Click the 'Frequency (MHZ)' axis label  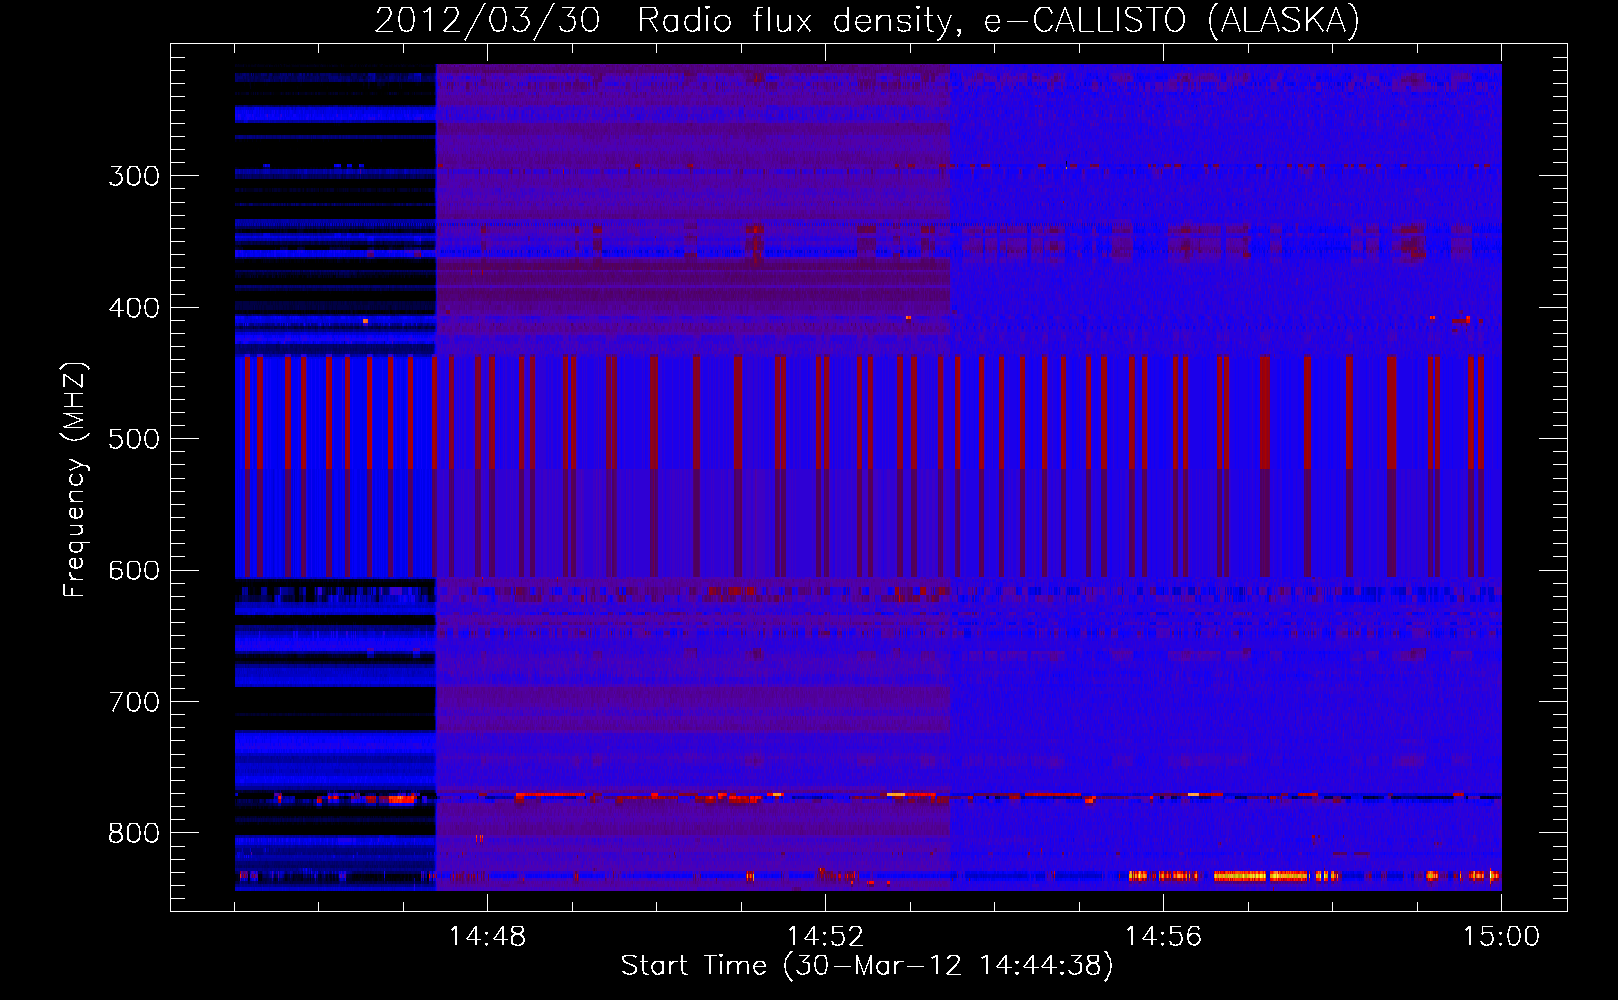75,479
